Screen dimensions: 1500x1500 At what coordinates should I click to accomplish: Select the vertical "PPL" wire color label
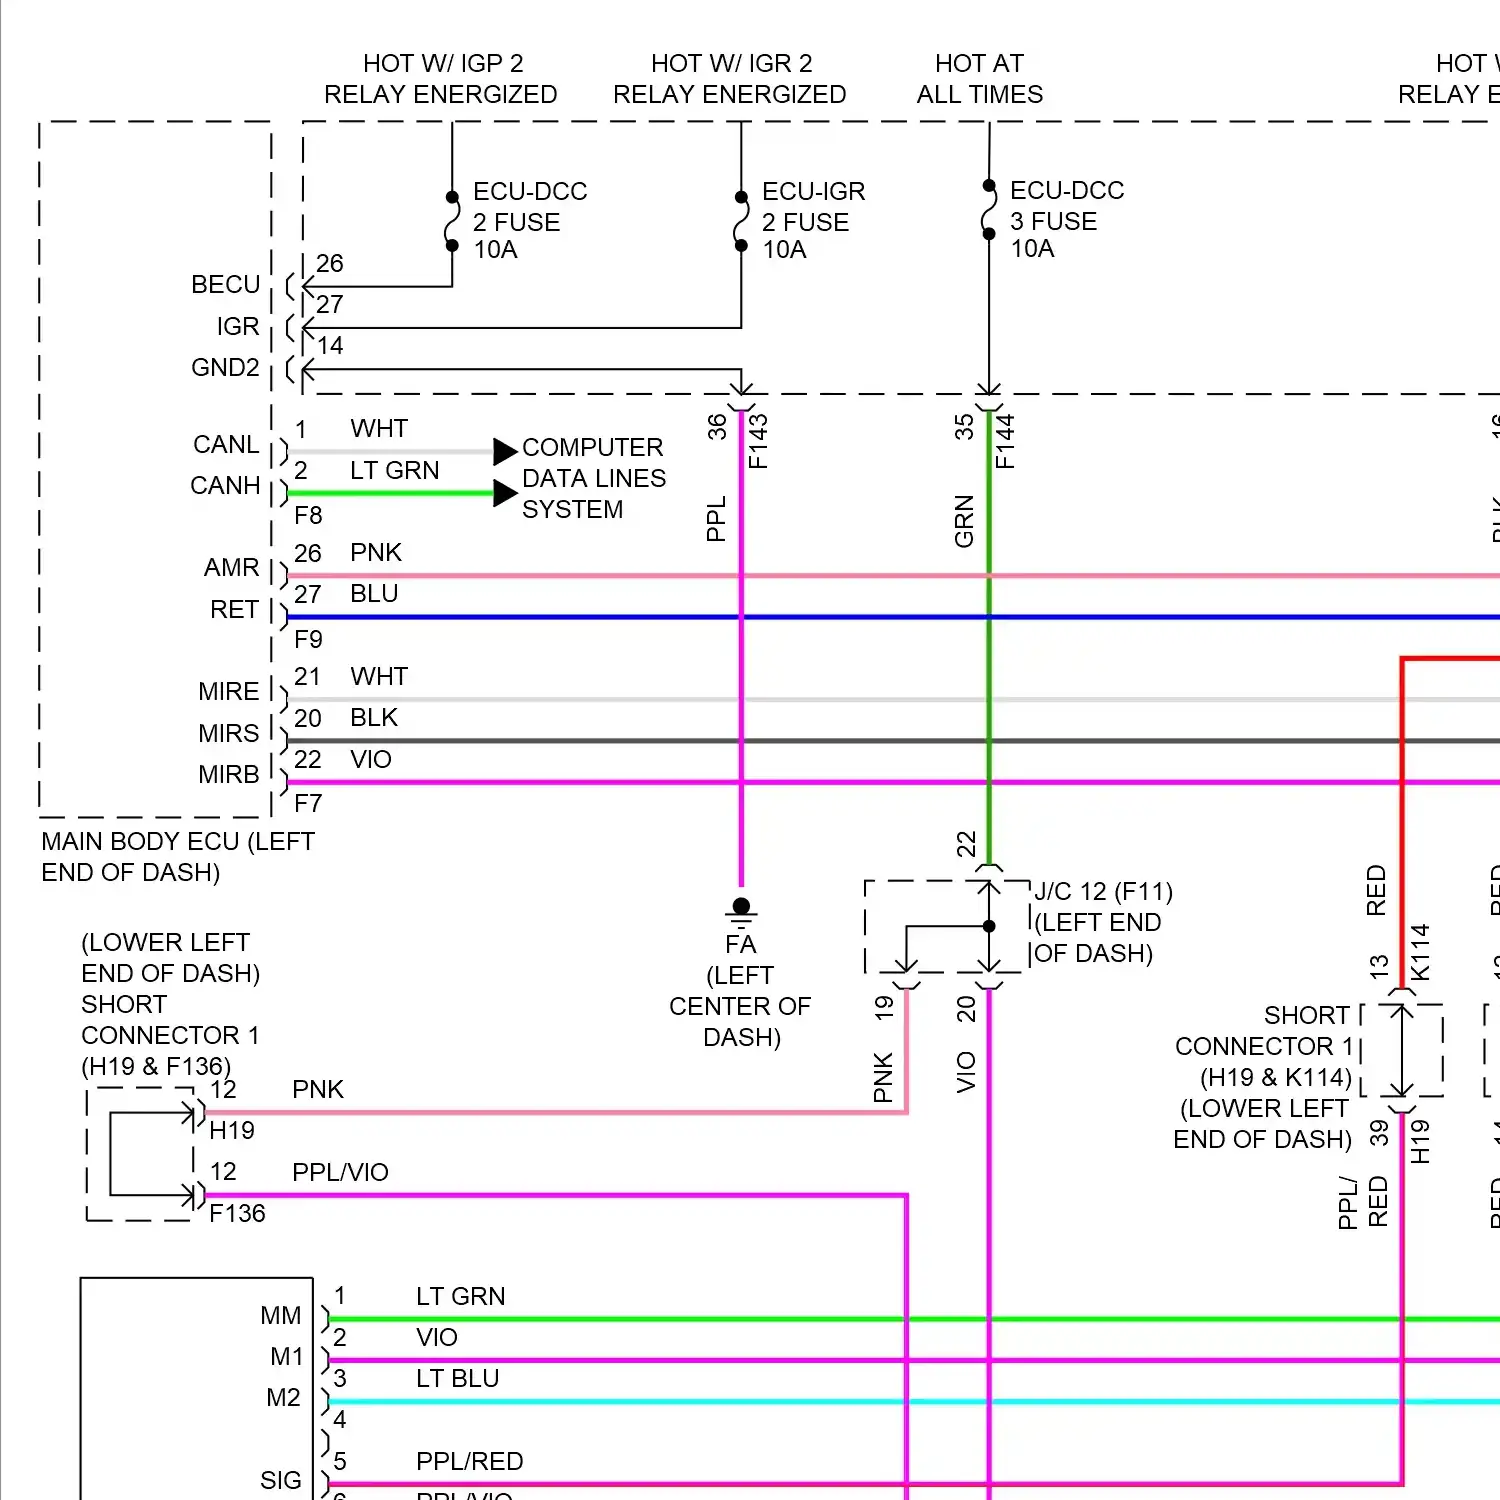[x=716, y=520]
